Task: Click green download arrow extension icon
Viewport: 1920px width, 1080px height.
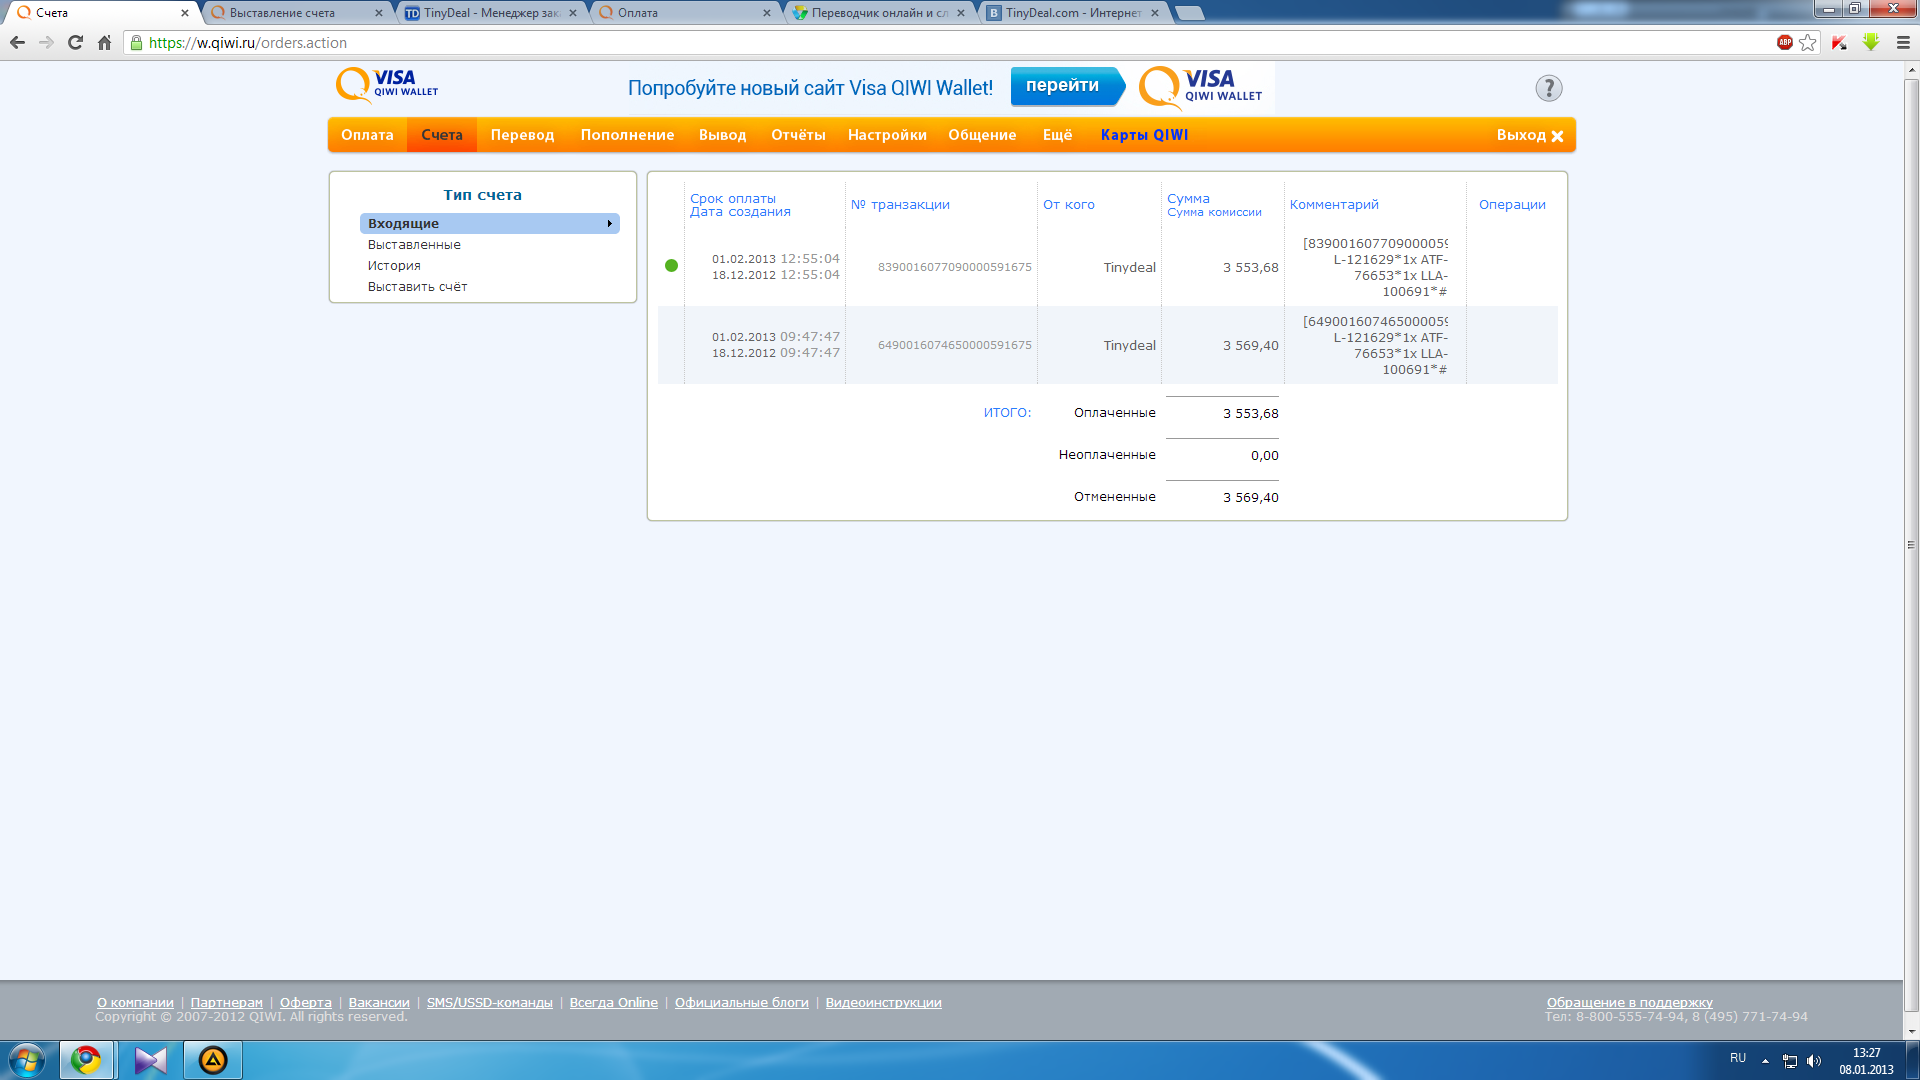Action: tap(1871, 42)
